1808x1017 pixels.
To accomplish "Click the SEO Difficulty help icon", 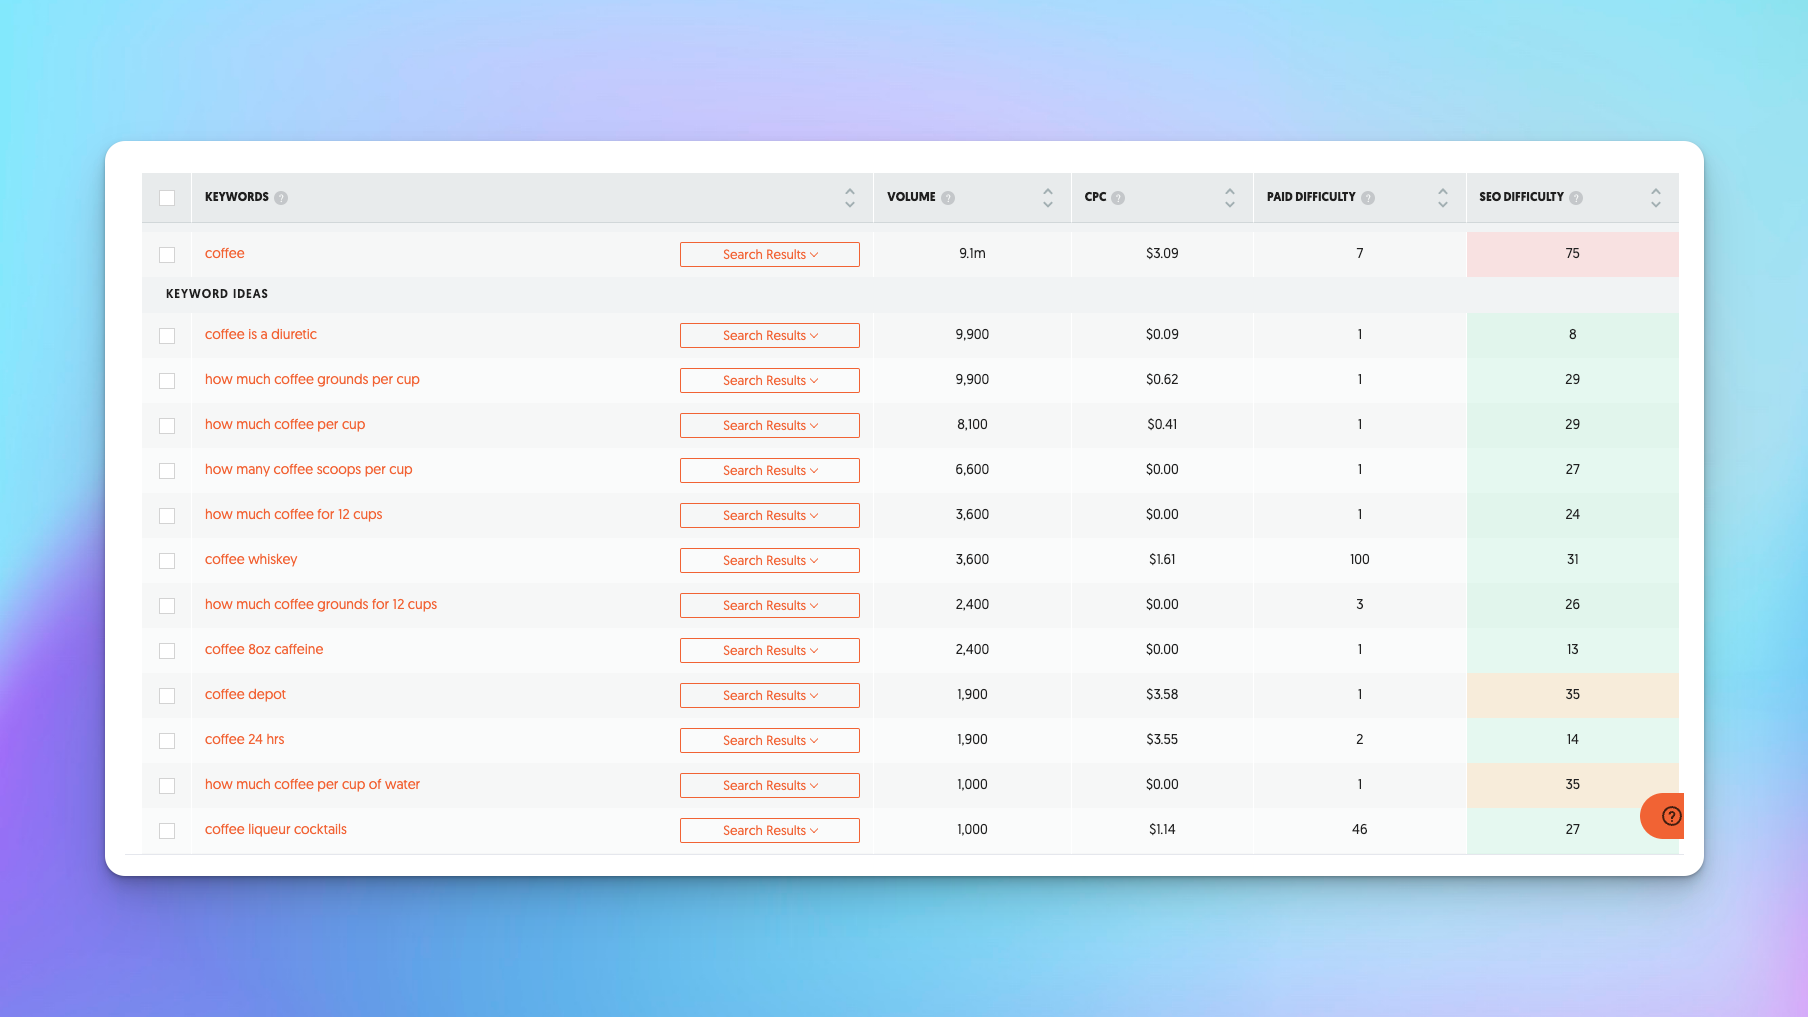I will (1576, 198).
